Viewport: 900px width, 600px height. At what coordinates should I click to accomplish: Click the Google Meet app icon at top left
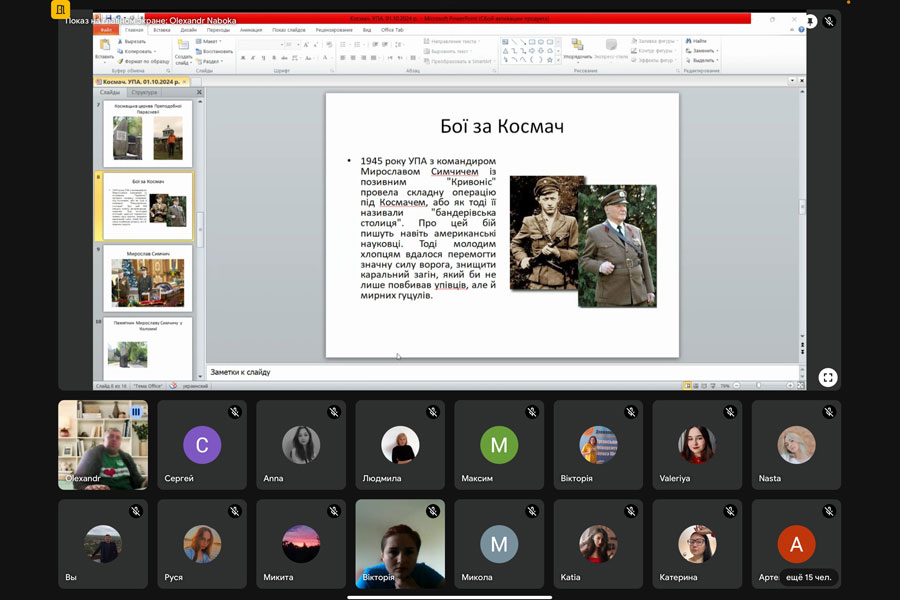62,11
